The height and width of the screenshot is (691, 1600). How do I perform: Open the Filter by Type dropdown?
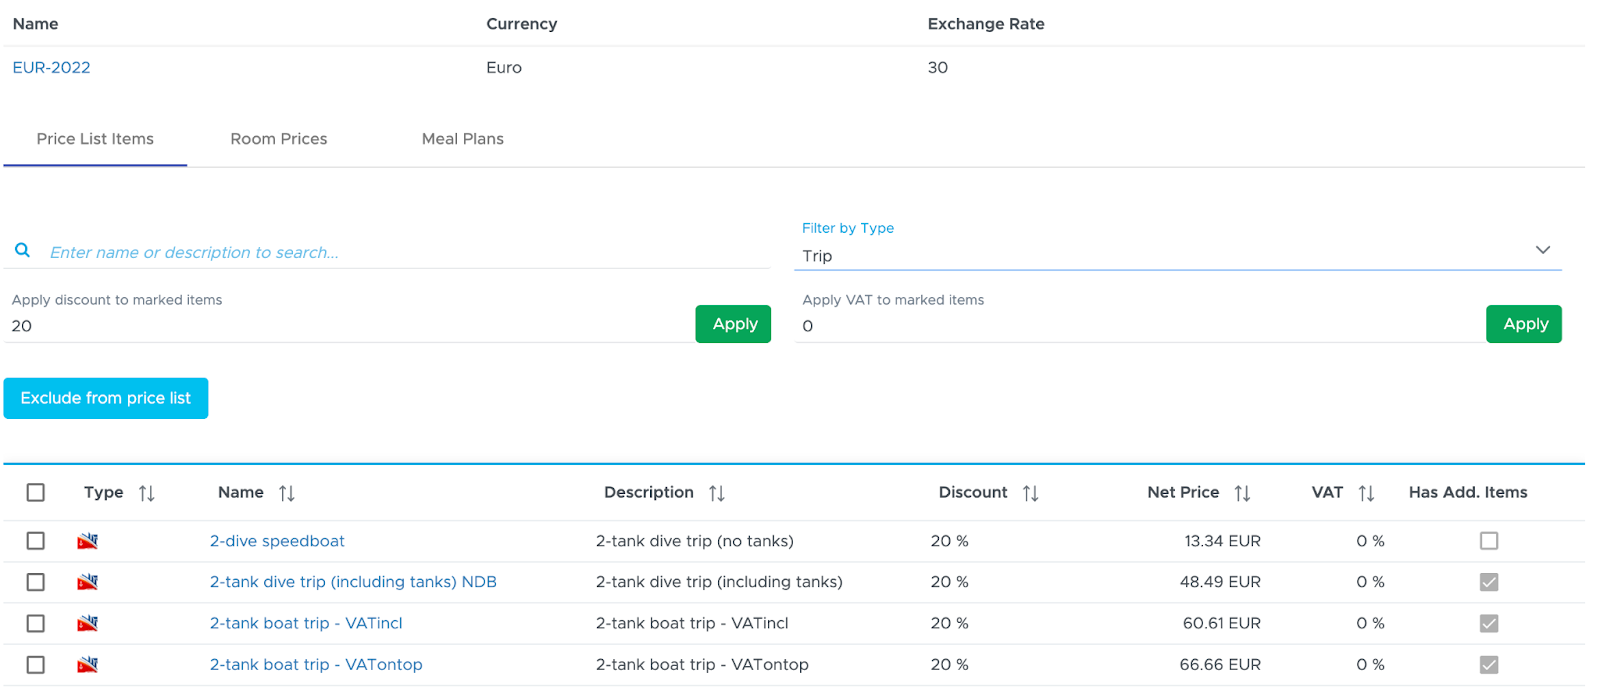pyautogui.click(x=1178, y=255)
